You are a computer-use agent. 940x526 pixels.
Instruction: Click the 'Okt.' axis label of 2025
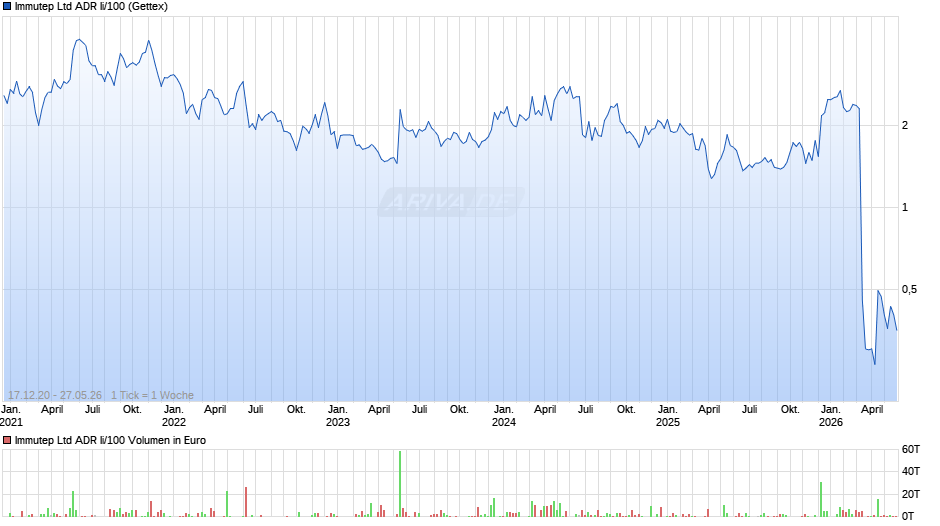point(790,410)
